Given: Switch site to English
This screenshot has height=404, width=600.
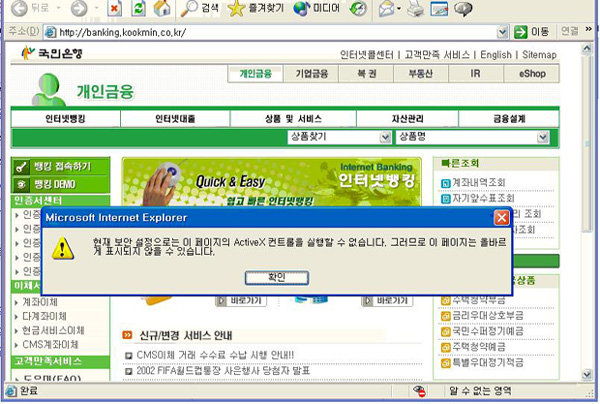Looking at the screenshot, I should coord(496,55).
